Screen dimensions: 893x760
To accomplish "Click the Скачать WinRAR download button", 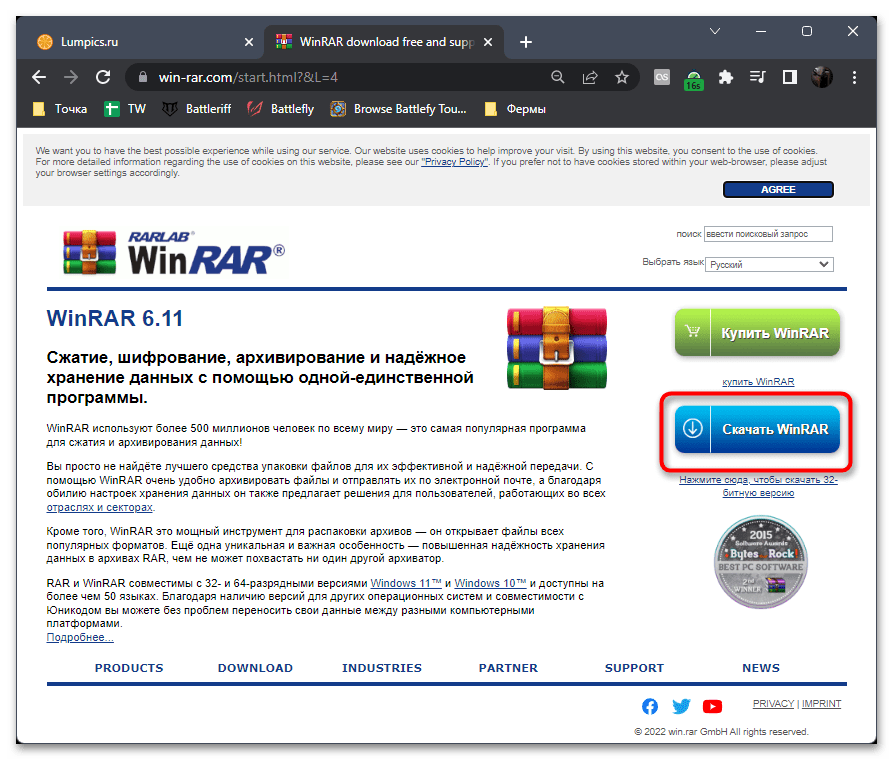I will pyautogui.click(x=757, y=429).
